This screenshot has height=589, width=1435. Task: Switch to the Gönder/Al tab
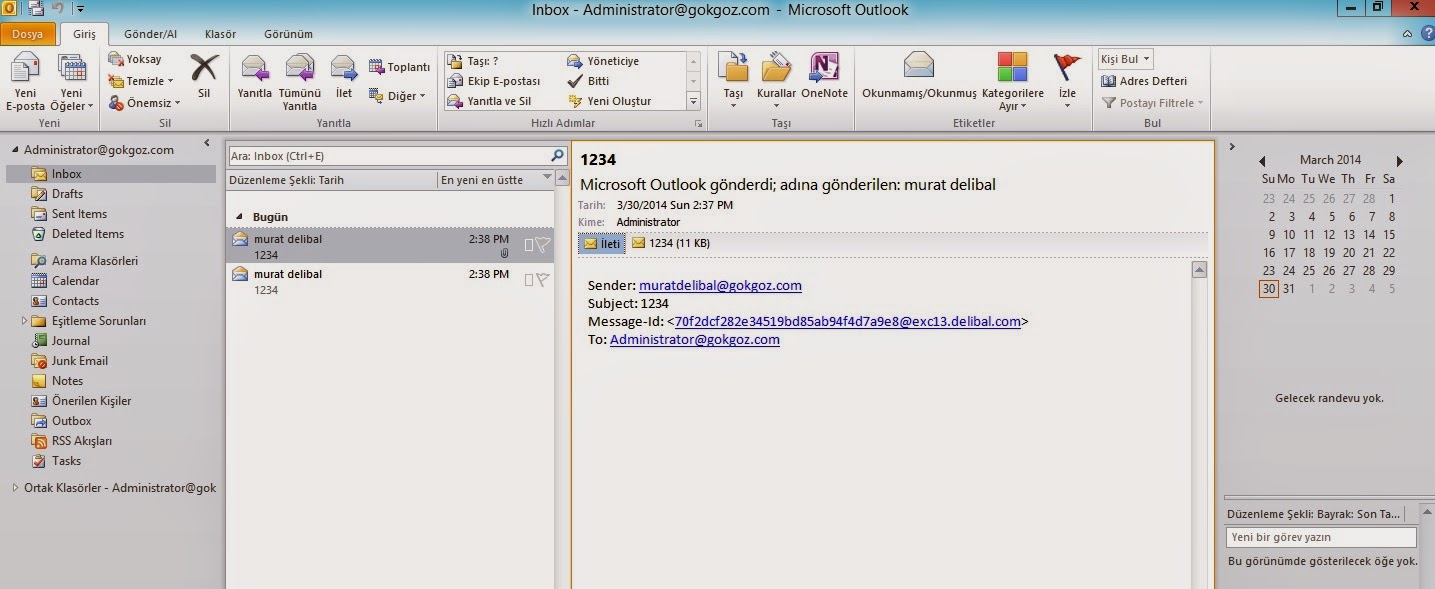click(150, 34)
